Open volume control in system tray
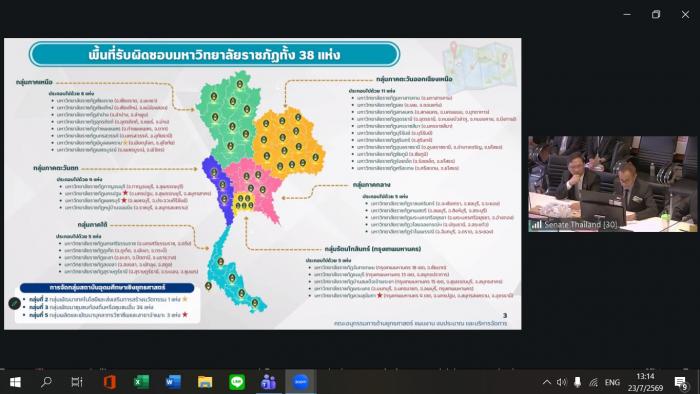Screen dimensions: 700x394 click(562, 382)
